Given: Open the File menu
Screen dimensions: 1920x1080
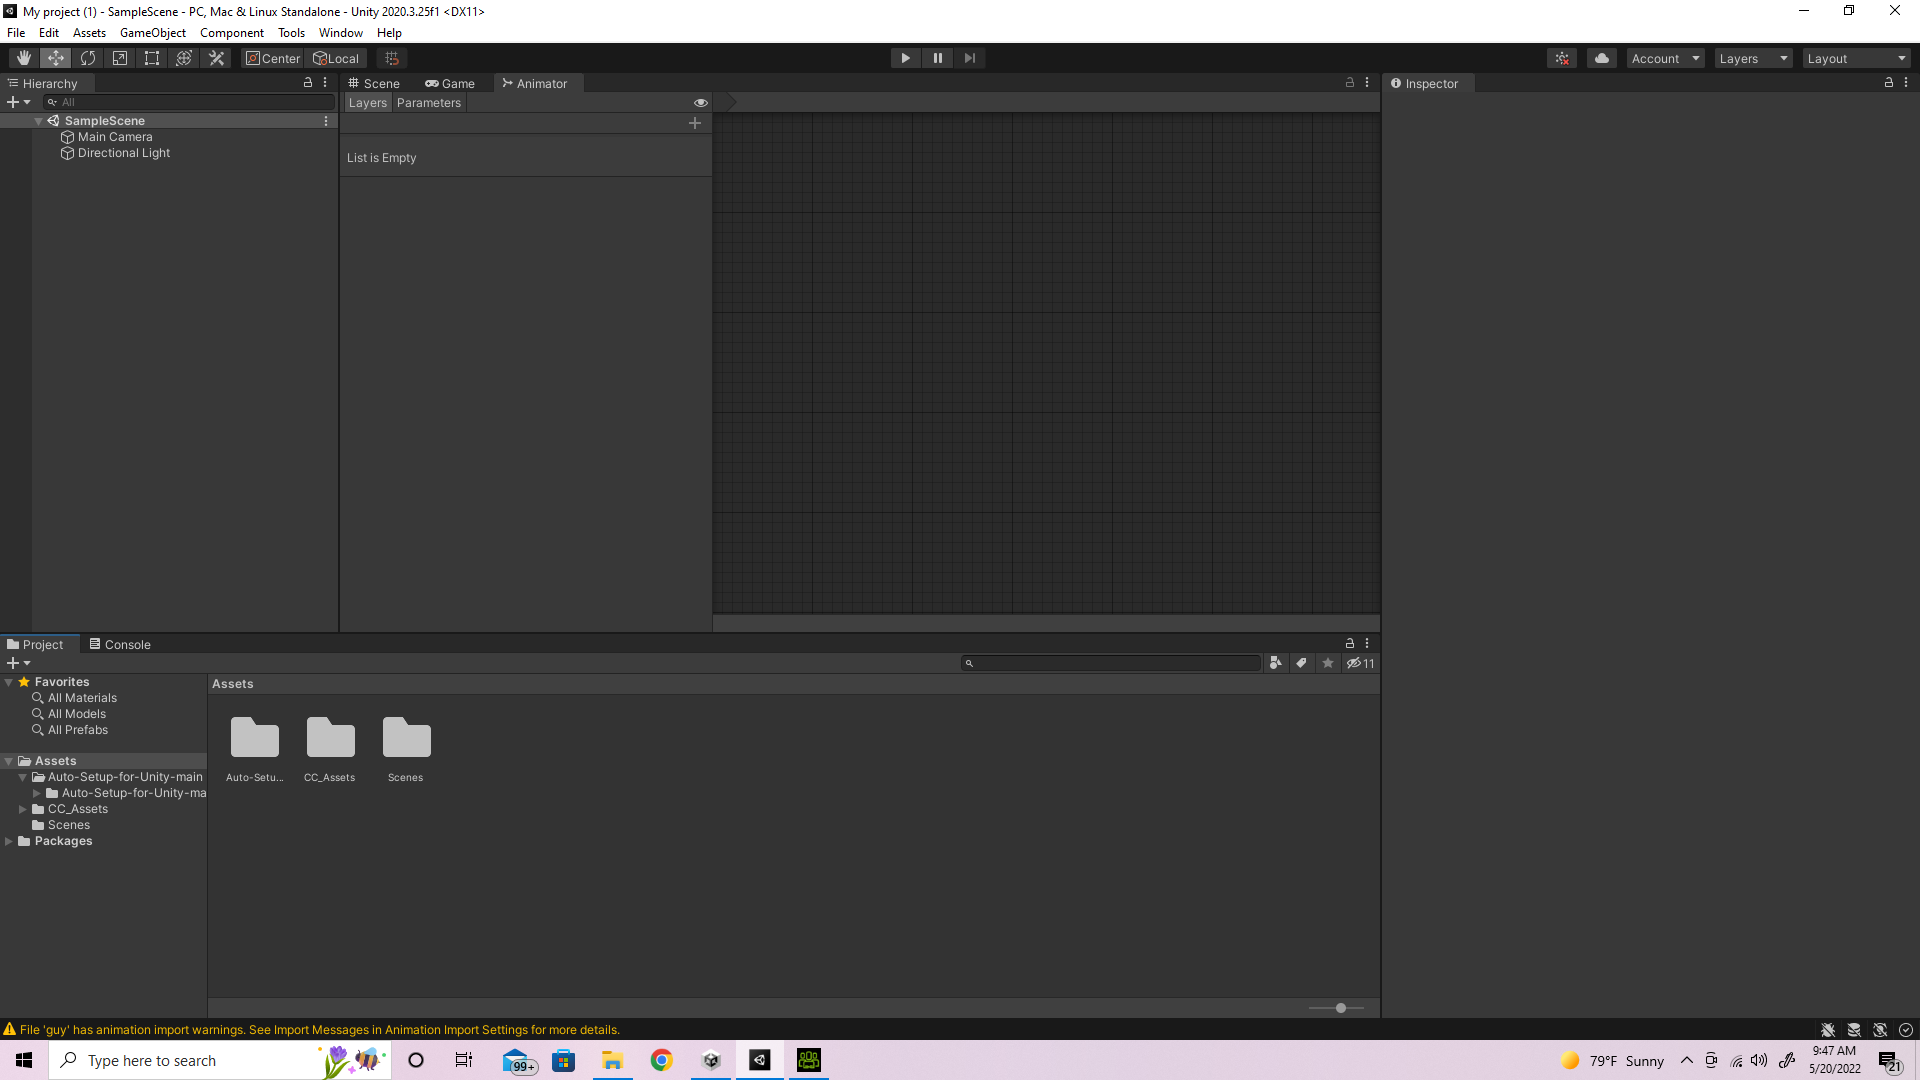Looking at the screenshot, I should tap(16, 33).
